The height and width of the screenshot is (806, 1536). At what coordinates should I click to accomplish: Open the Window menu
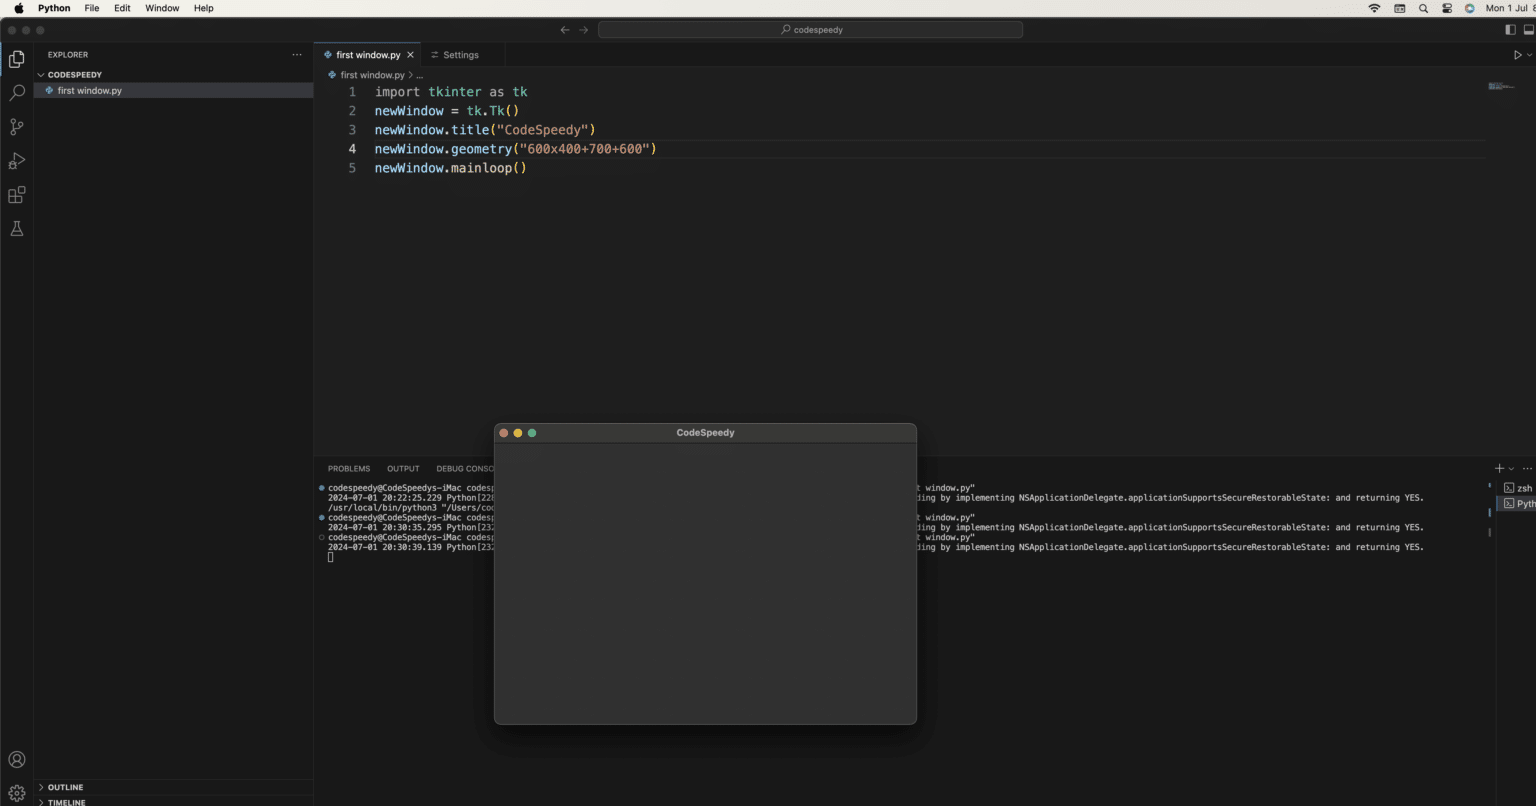[162, 8]
